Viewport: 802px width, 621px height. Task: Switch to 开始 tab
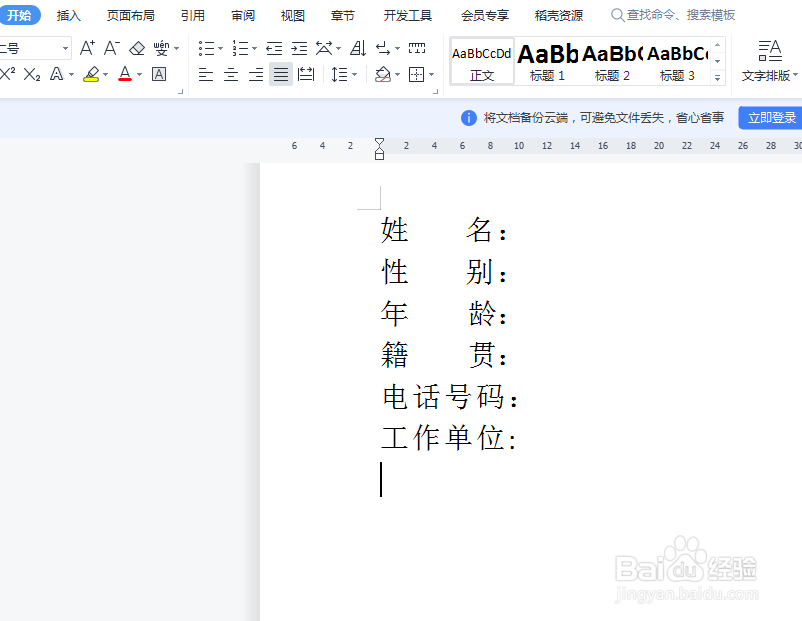(x=19, y=15)
